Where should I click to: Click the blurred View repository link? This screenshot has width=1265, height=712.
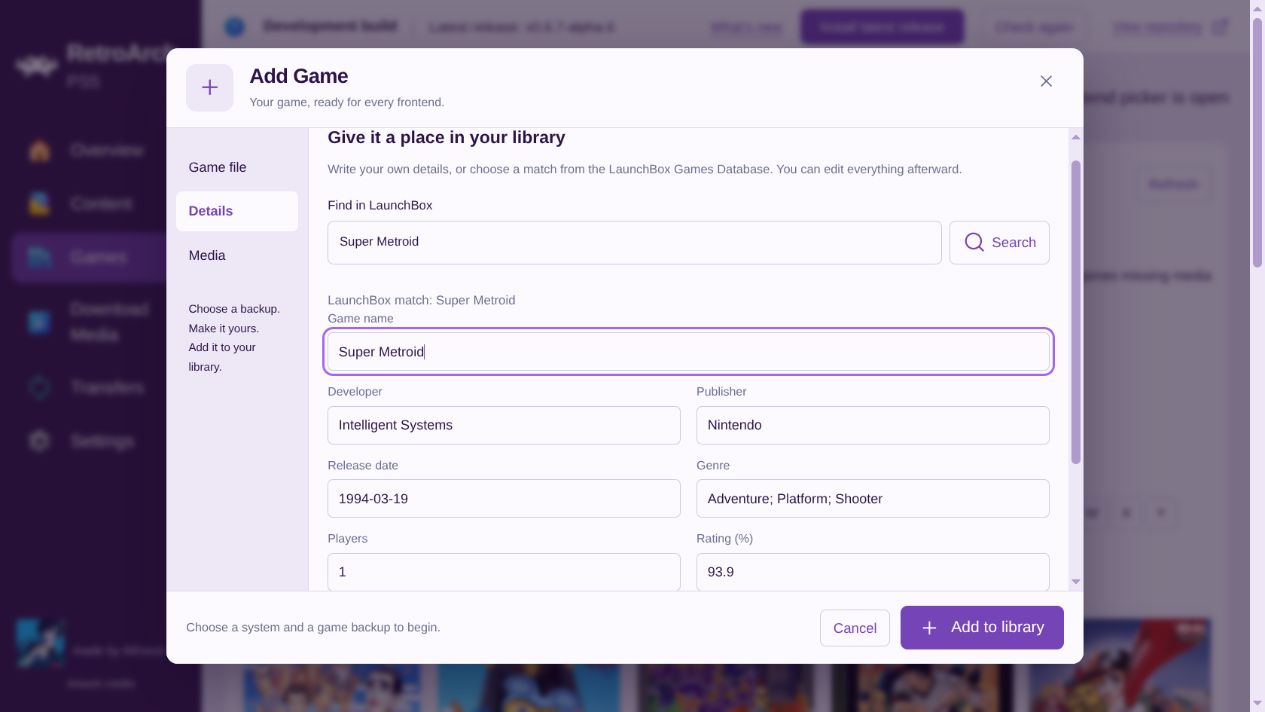point(1170,27)
